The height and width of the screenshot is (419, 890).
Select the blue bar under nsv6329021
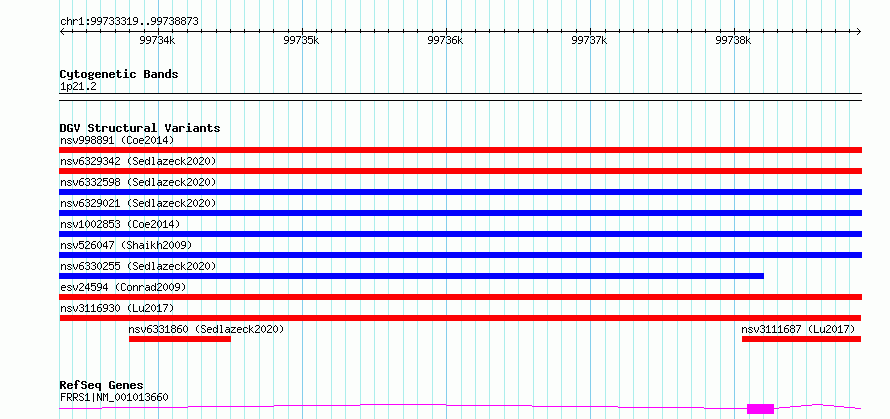pyautogui.click(x=461, y=213)
